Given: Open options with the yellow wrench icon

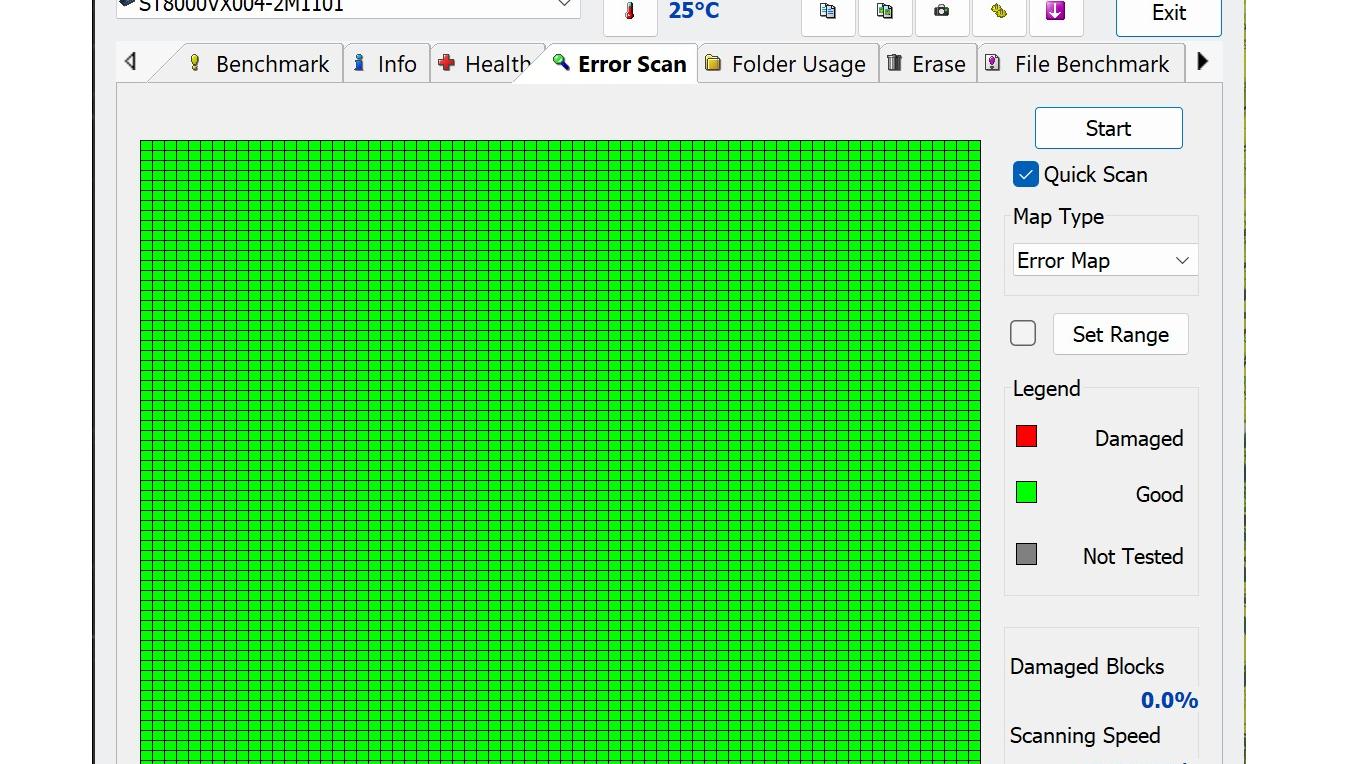Looking at the screenshot, I should click(998, 12).
